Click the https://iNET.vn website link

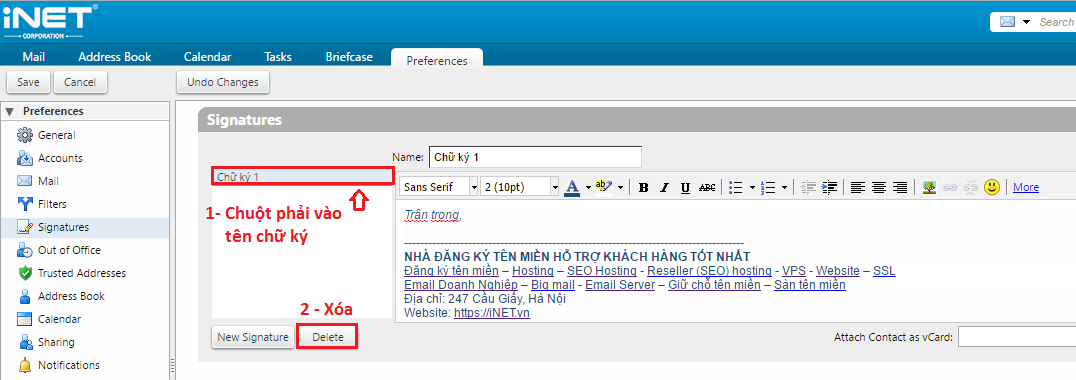click(492, 313)
